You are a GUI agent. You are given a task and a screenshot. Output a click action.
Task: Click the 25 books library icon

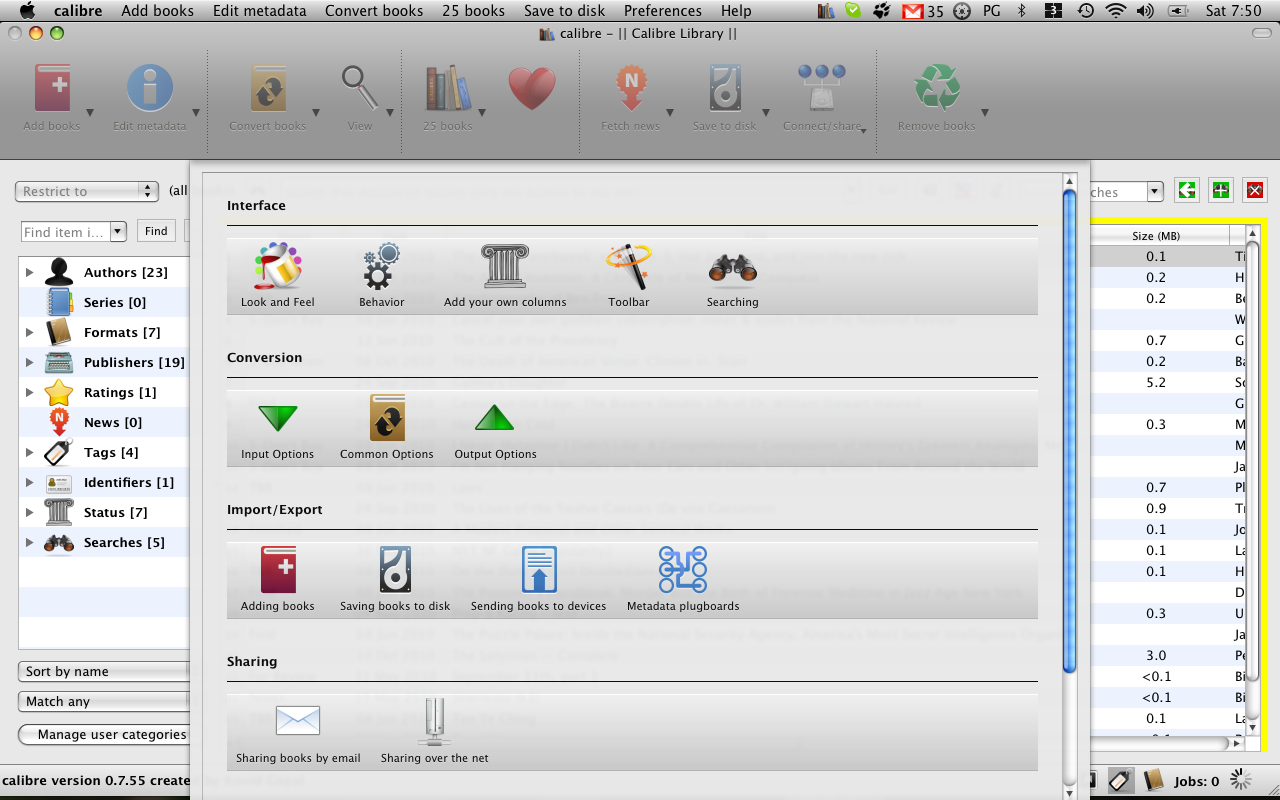(447, 90)
